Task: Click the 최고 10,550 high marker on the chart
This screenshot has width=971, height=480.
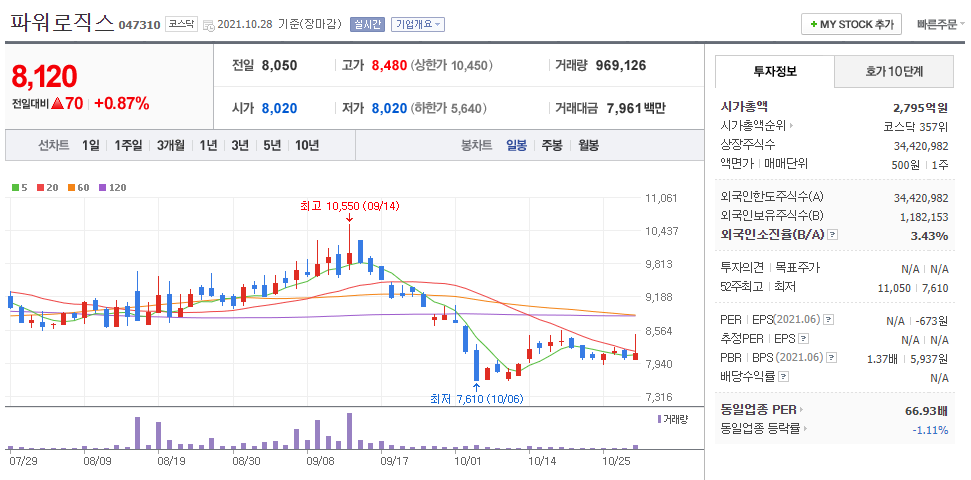Action: click(350, 206)
